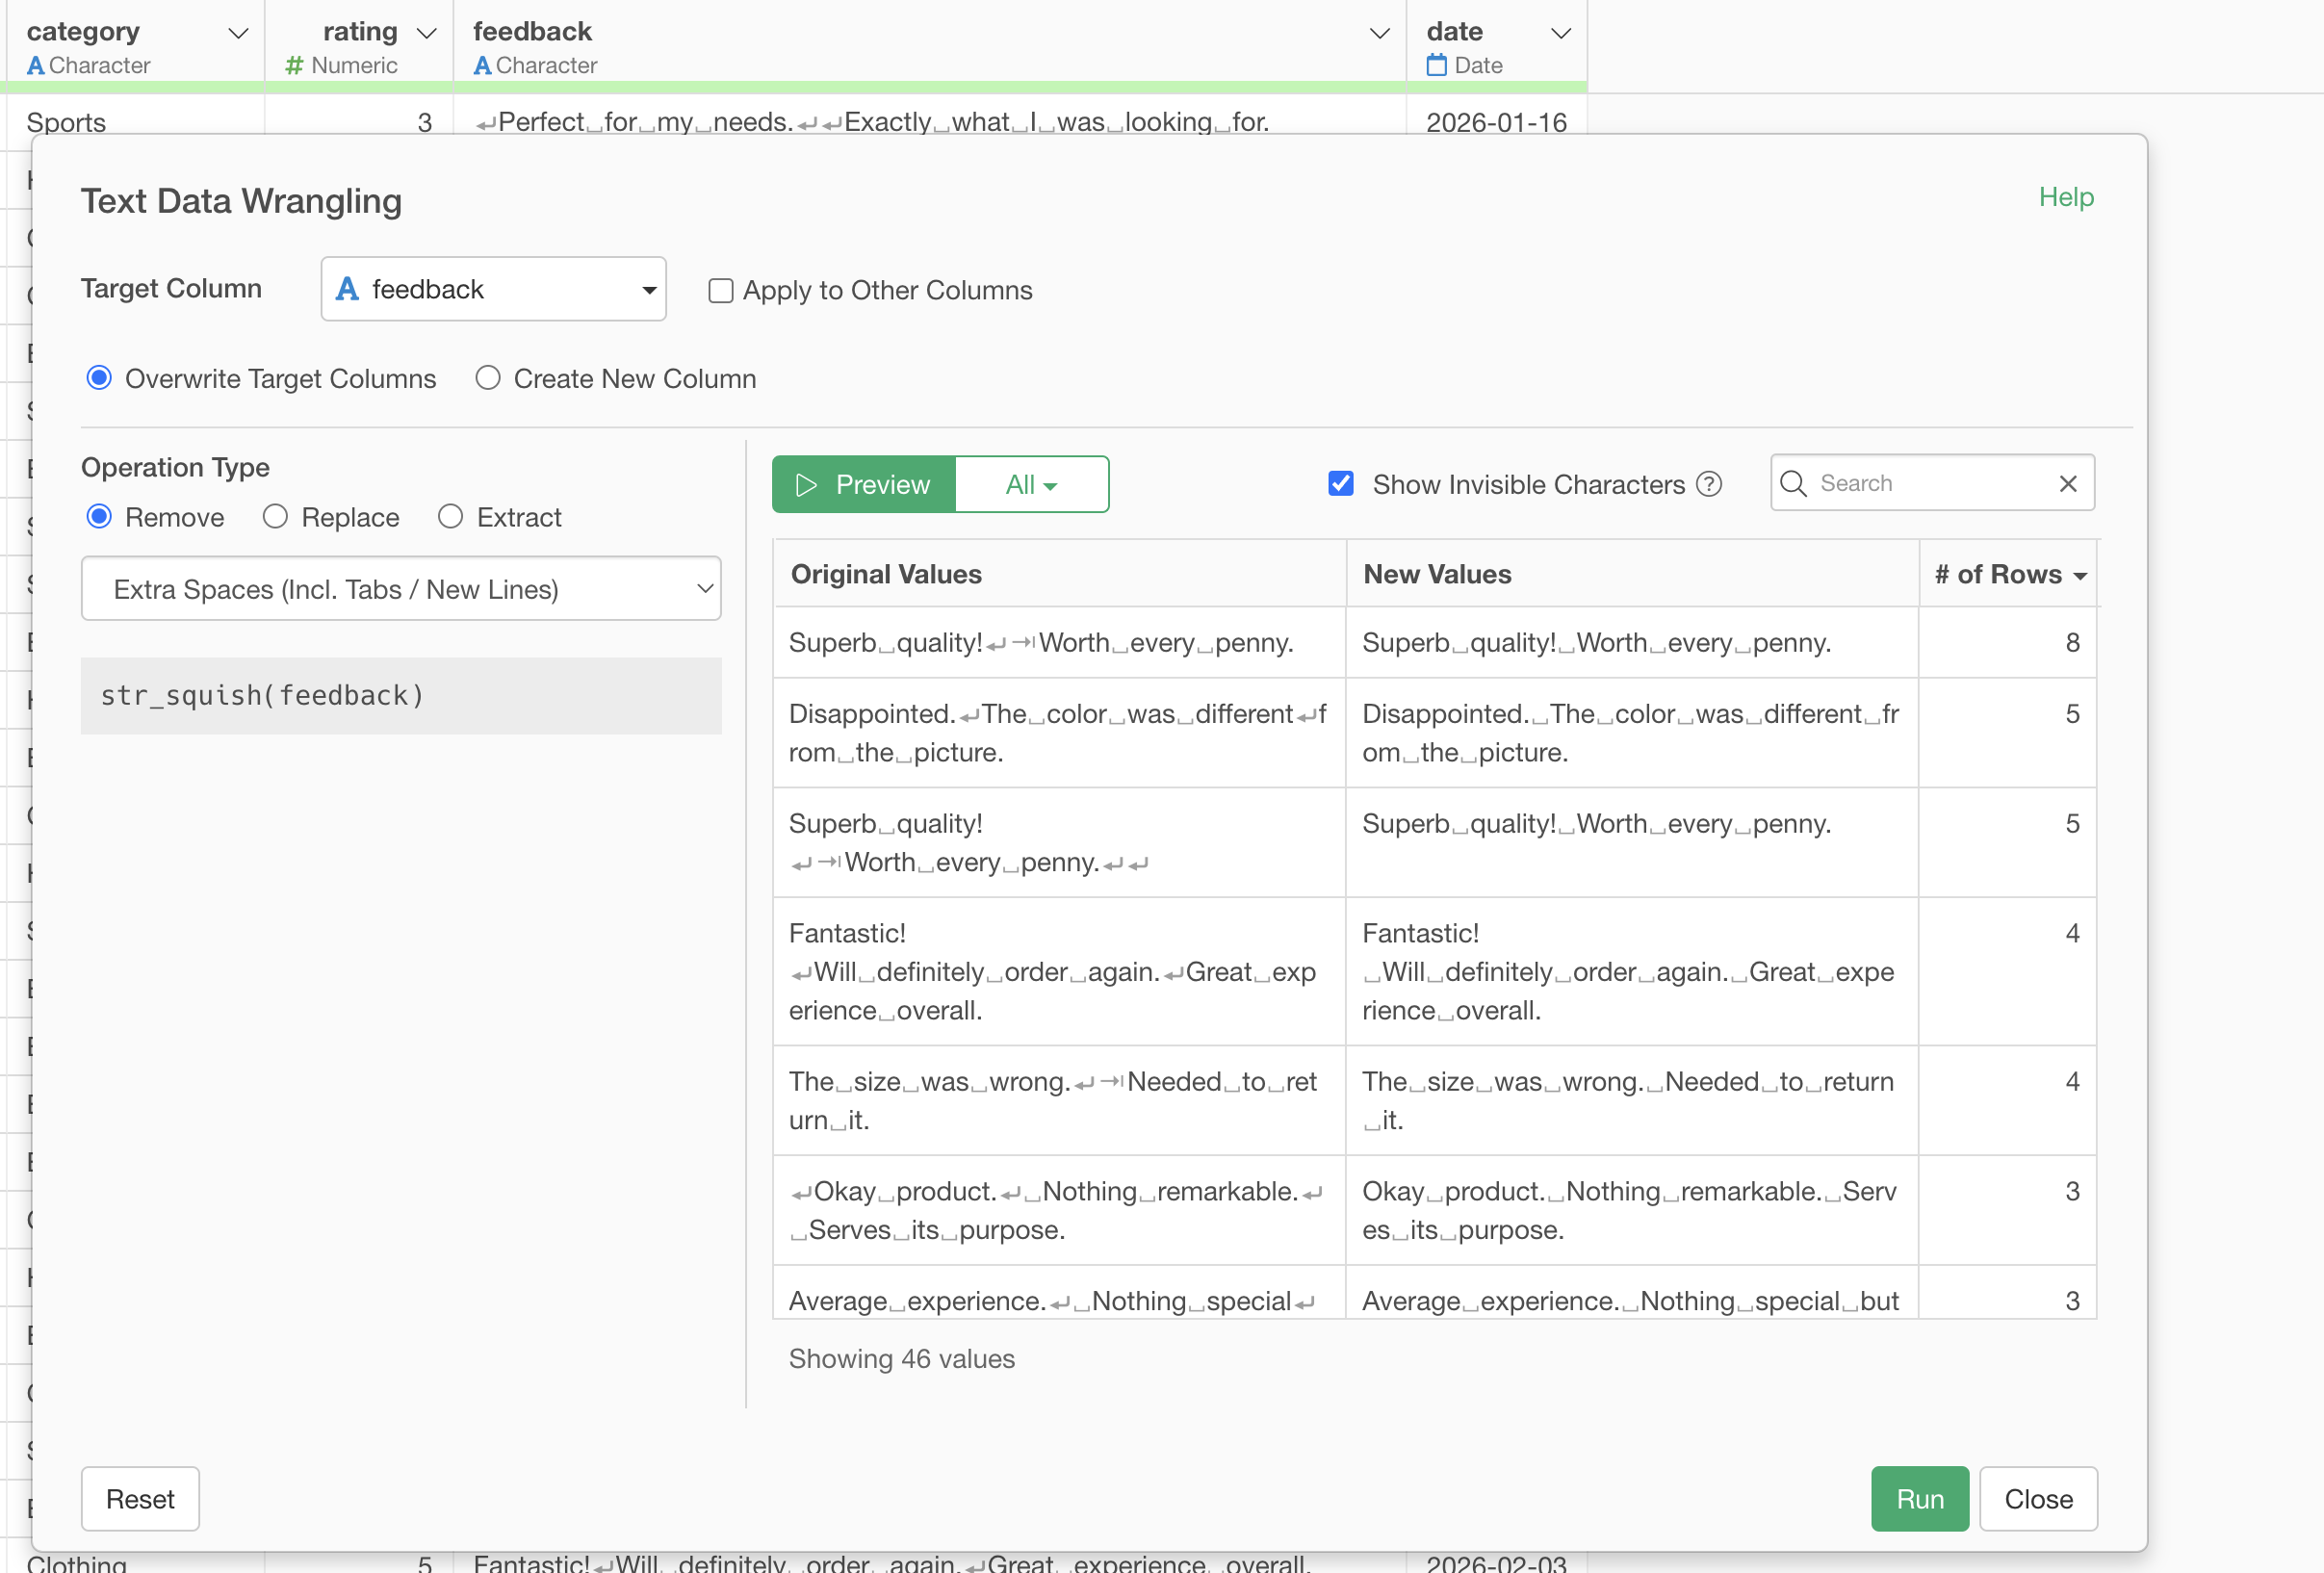
Task: Click feedback column character type icon
Action: [482, 66]
